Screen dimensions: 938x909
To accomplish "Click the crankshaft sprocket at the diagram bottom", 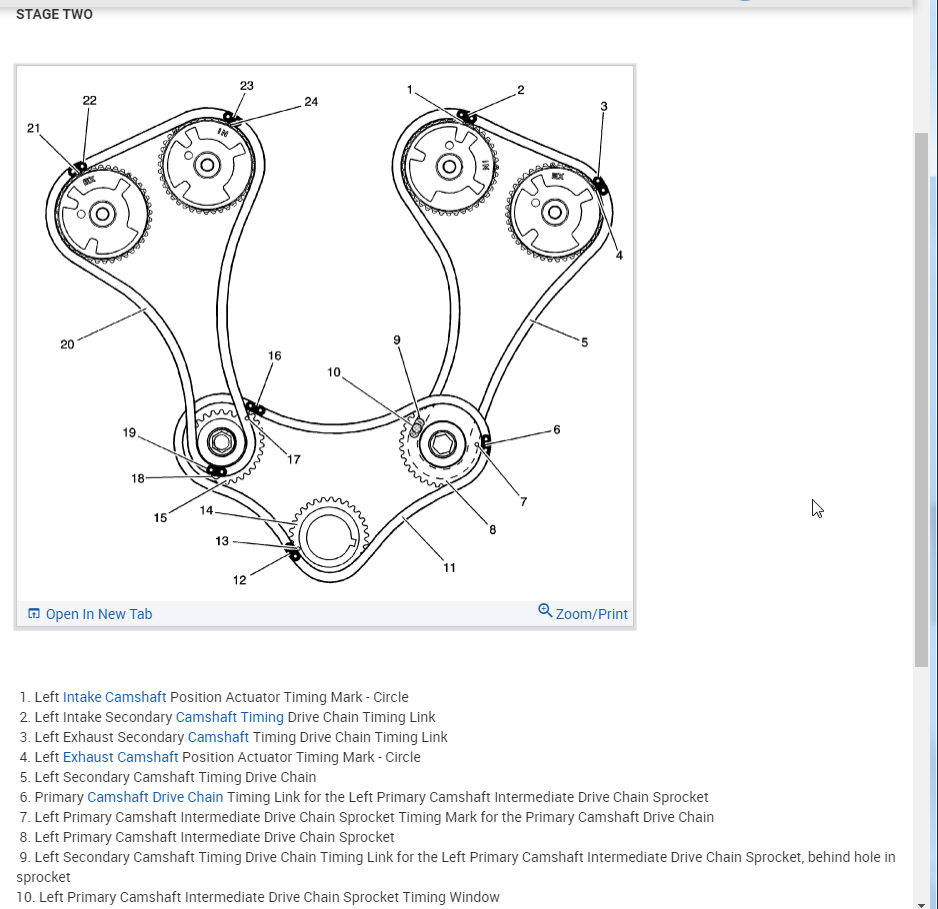I will (x=326, y=539).
